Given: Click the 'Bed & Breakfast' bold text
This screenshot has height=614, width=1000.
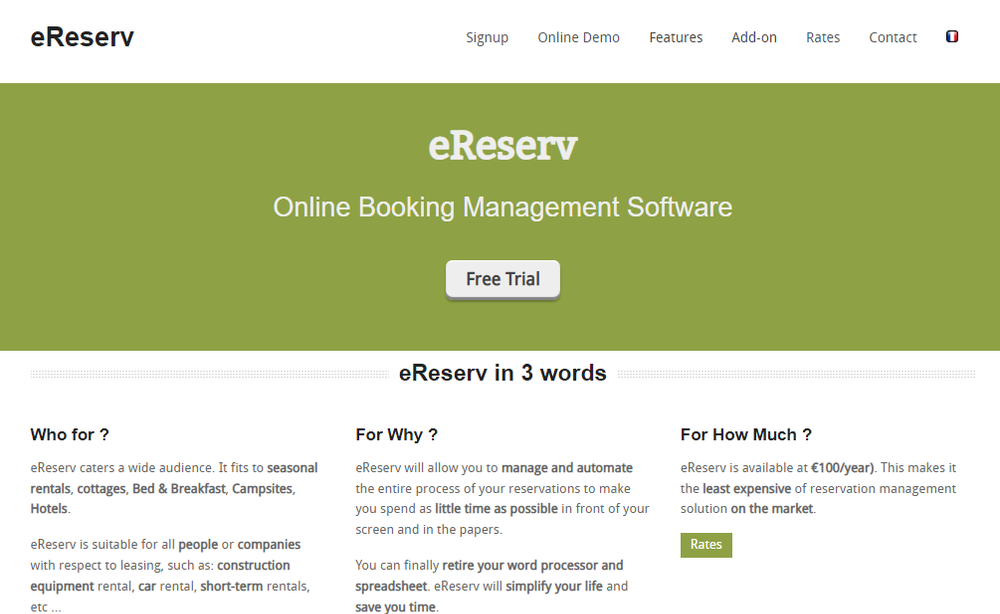Looking at the screenshot, I should 179,488.
